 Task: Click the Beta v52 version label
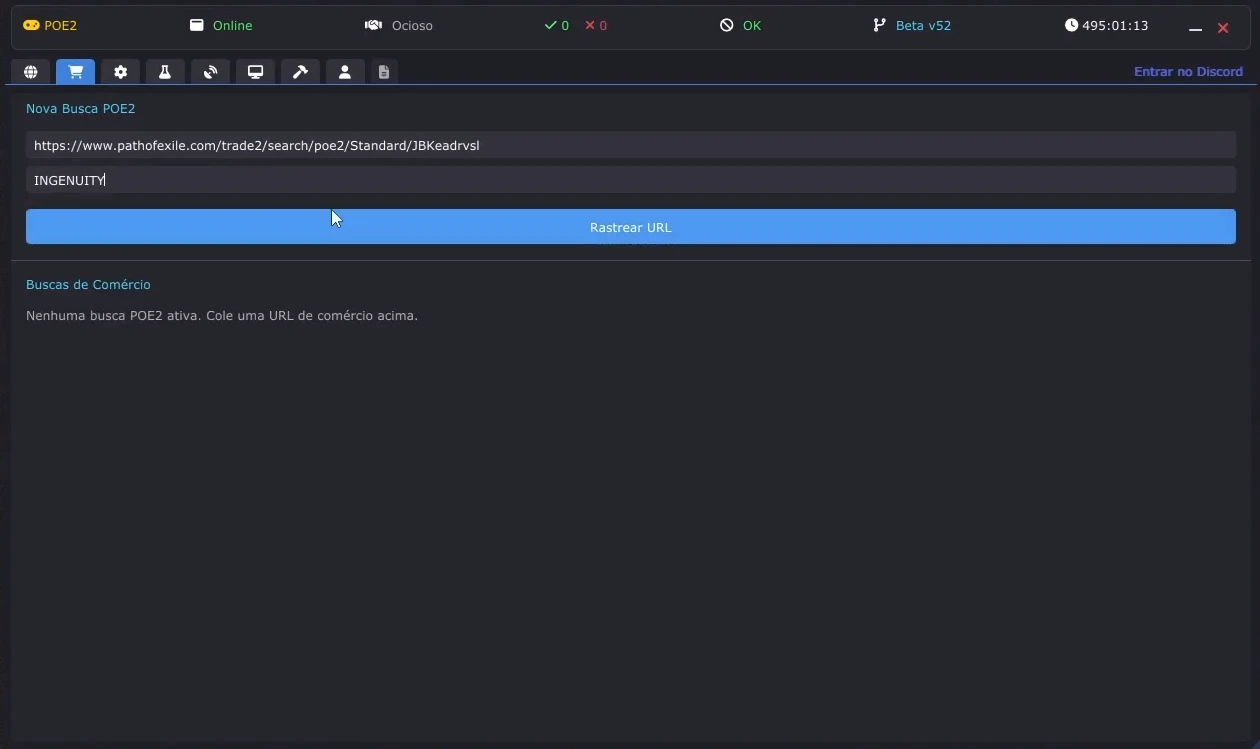tap(912, 26)
